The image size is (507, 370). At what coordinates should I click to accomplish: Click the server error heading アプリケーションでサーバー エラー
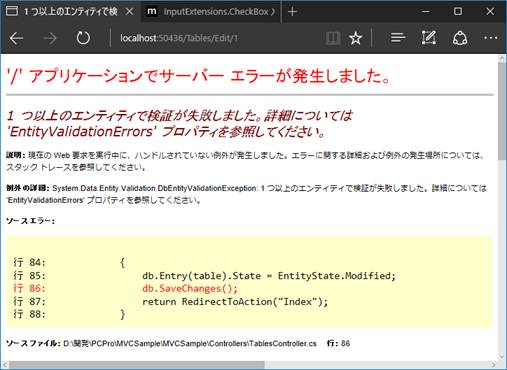point(198,76)
